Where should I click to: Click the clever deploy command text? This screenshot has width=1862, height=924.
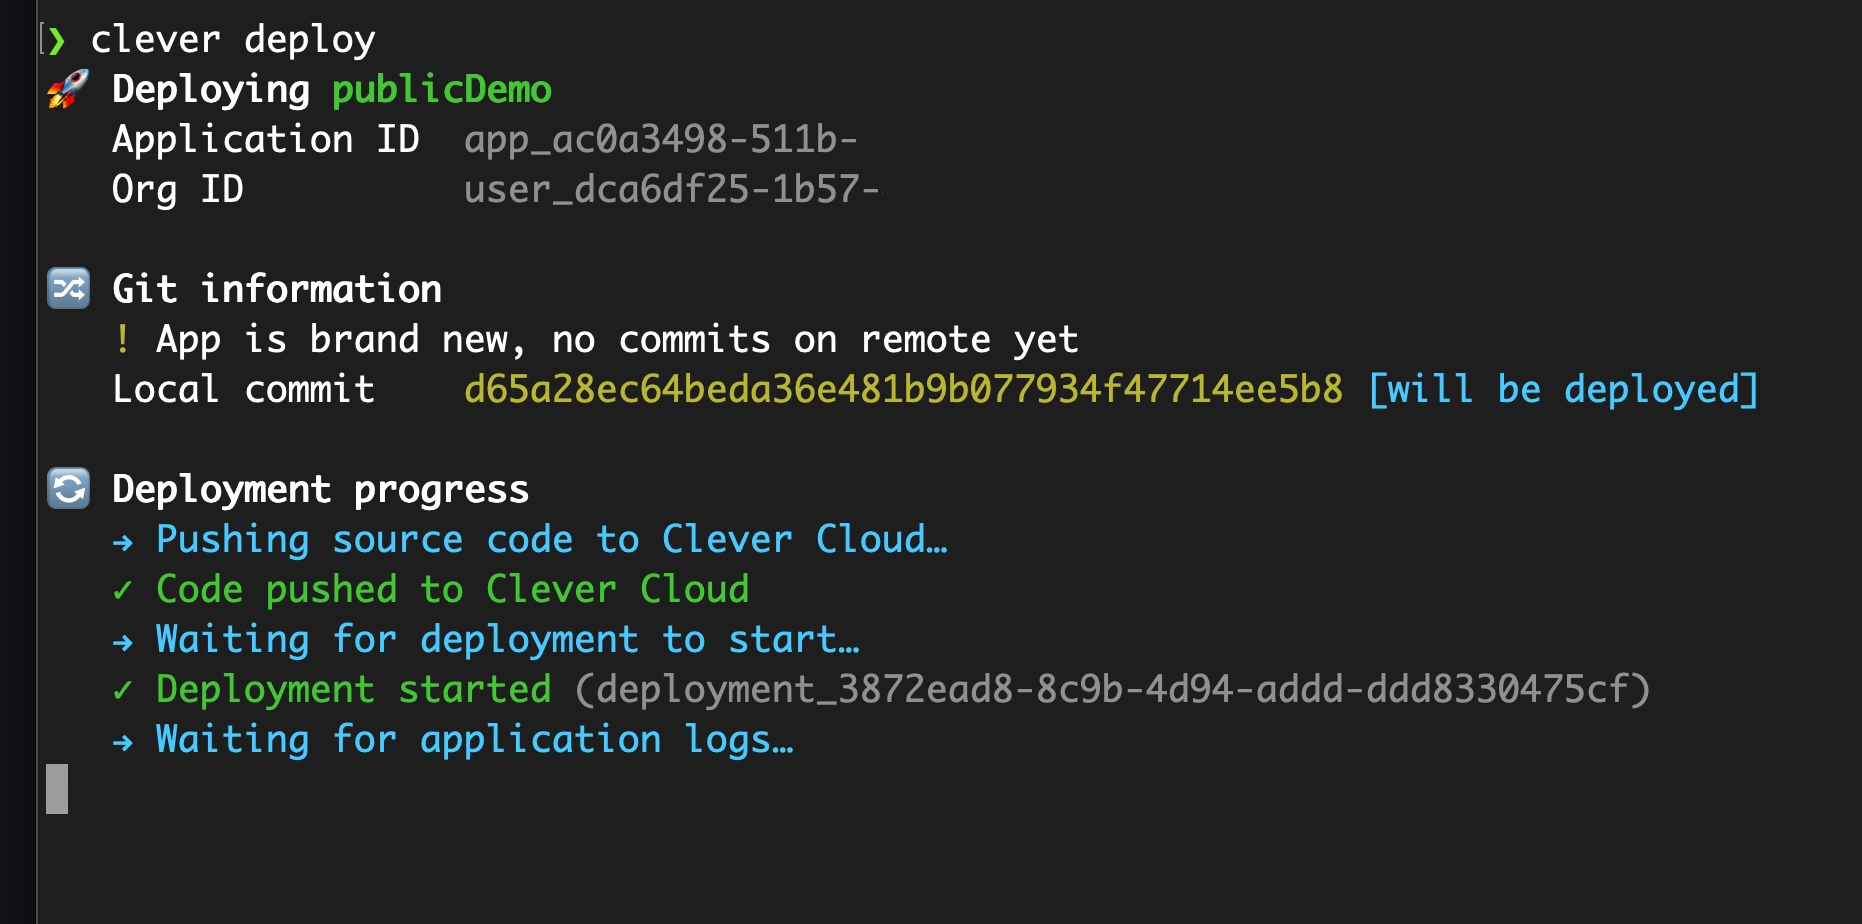tap(233, 40)
